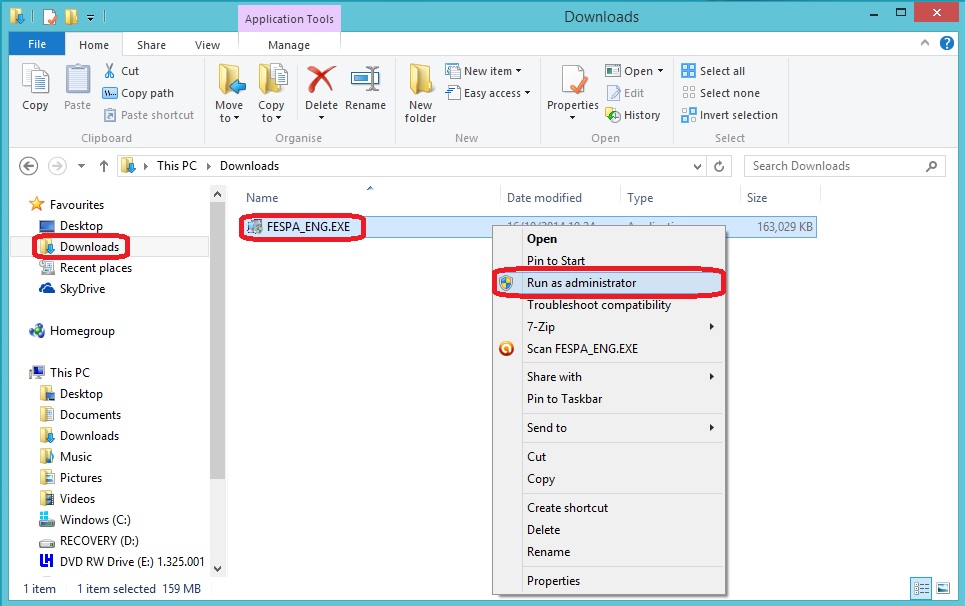Click Select all in the ribbon
Screen dimensions: 965x606
pyautogui.click(x=713, y=71)
